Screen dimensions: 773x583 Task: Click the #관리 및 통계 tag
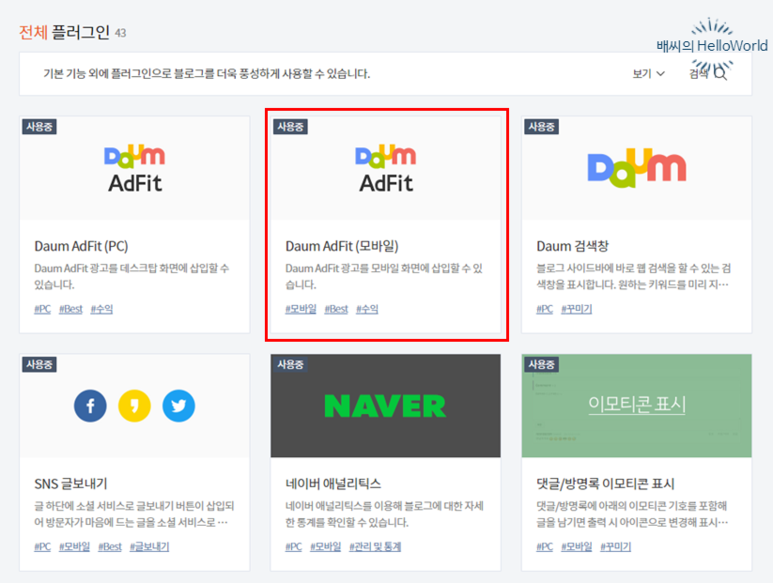375,547
